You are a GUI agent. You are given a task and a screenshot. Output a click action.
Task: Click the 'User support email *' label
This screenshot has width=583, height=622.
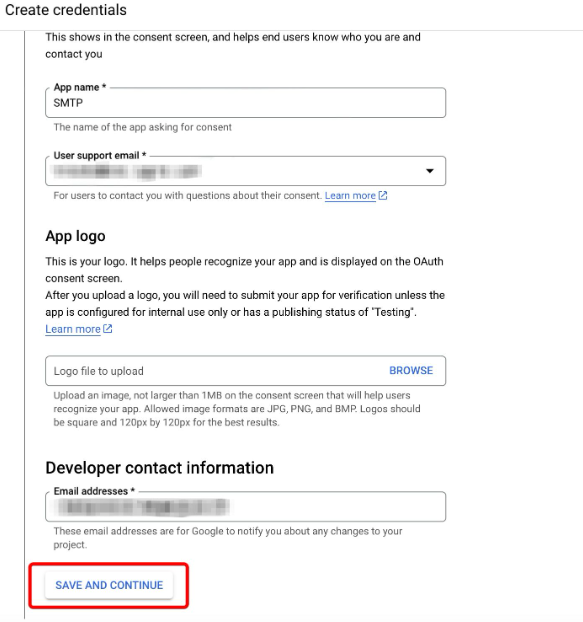click(100, 156)
